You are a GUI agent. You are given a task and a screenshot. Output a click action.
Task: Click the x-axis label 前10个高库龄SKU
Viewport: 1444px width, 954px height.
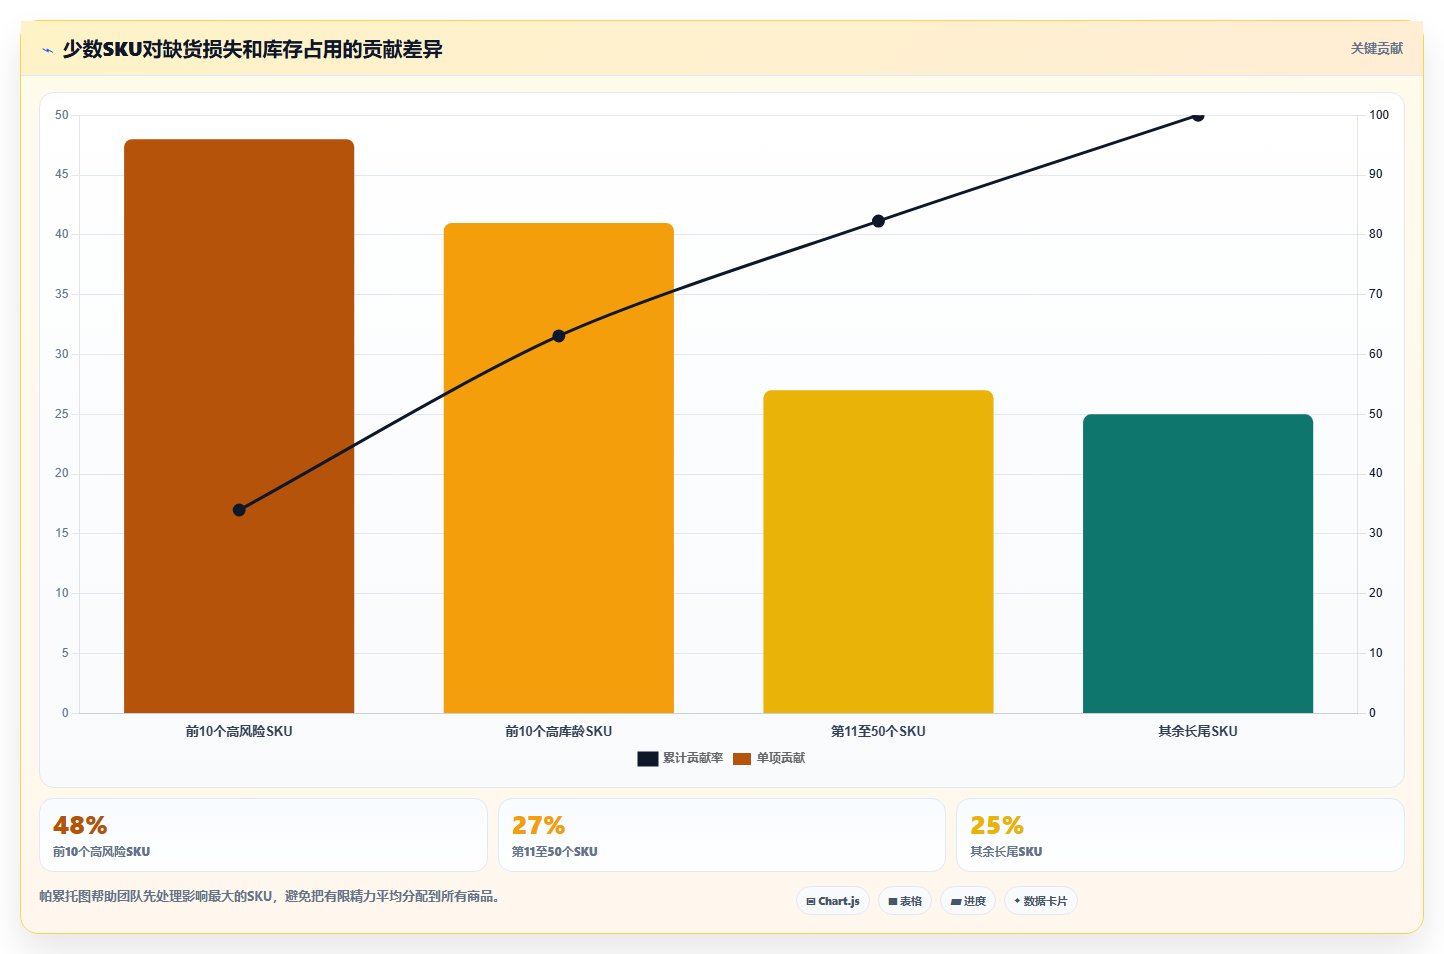[559, 731]
